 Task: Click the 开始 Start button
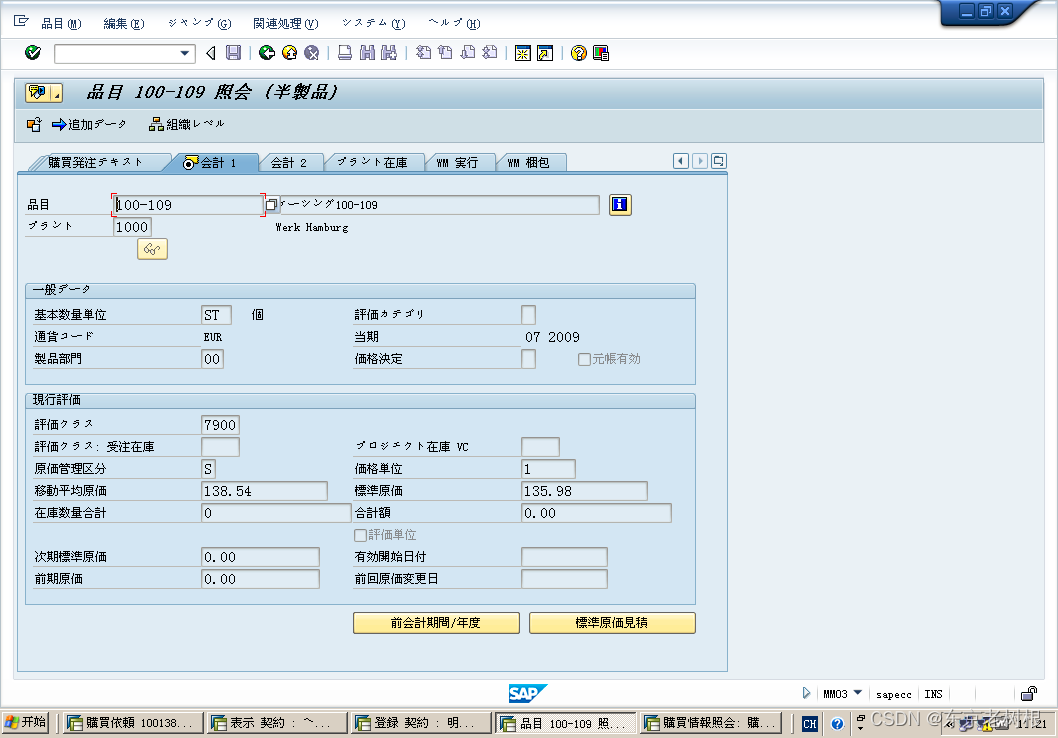point(26,722)
